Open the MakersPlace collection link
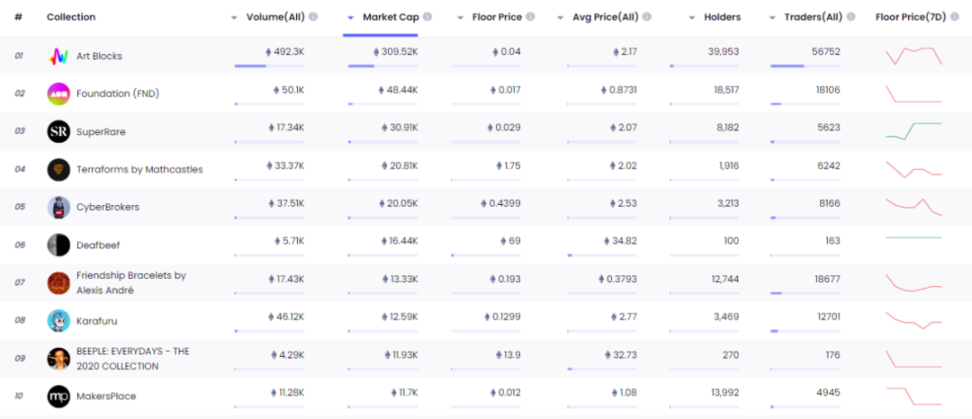 tap(106, 396)
